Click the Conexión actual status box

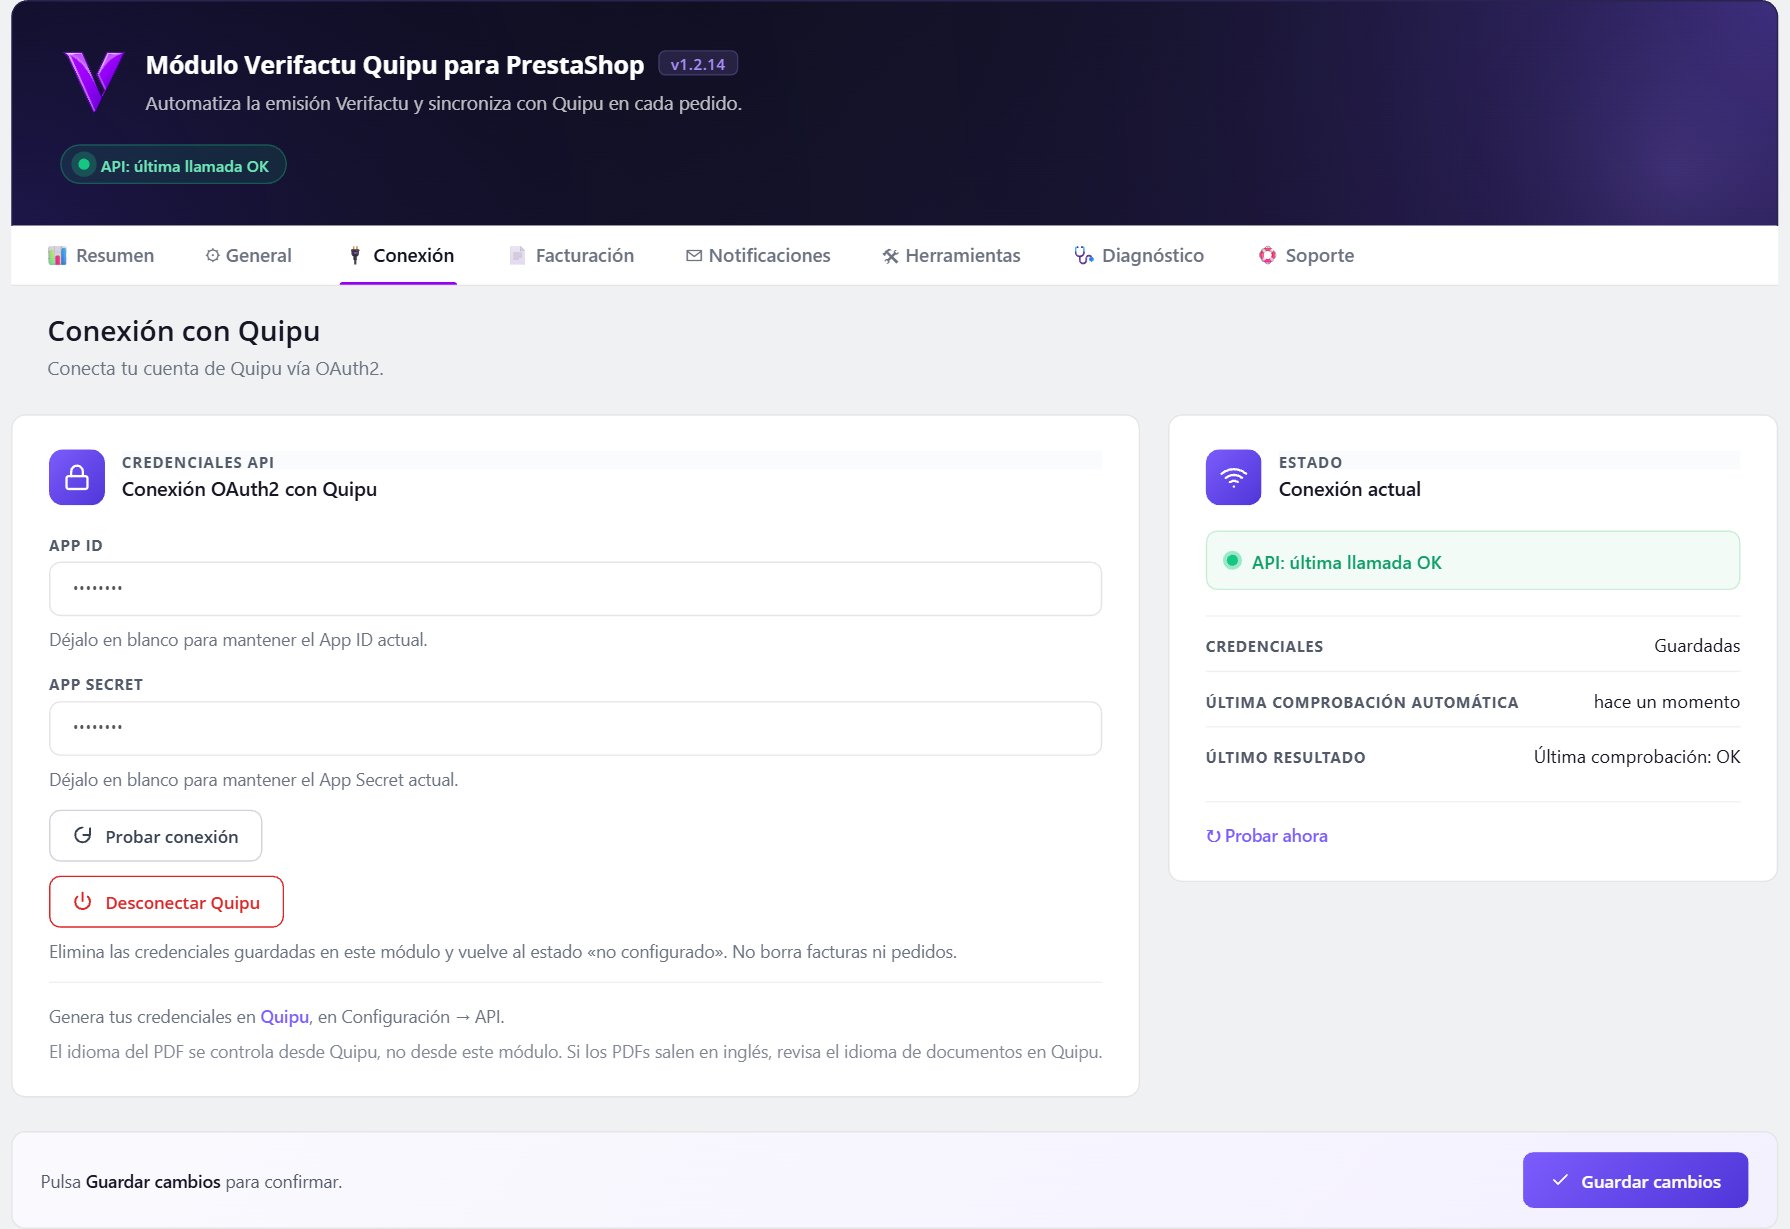point(1472,561)
